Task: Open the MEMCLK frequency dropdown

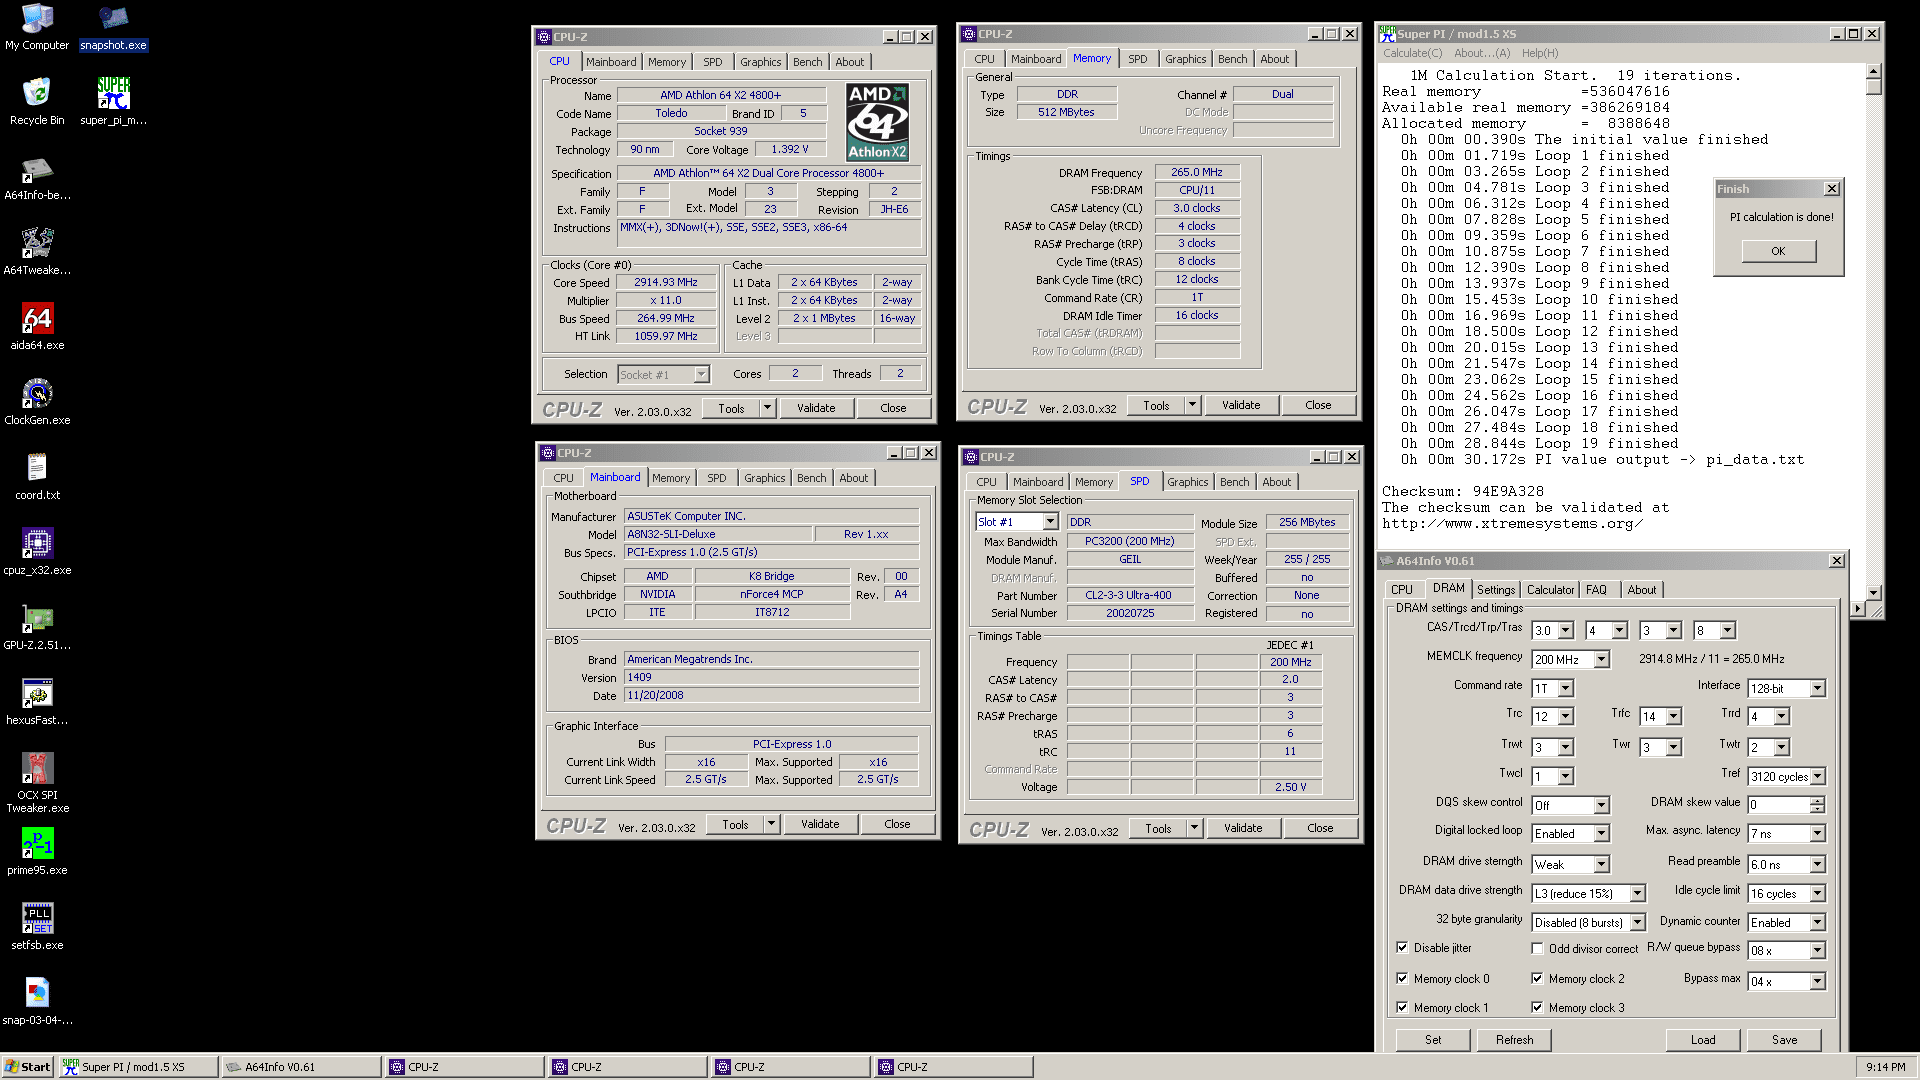Action: click(1601, 660)
